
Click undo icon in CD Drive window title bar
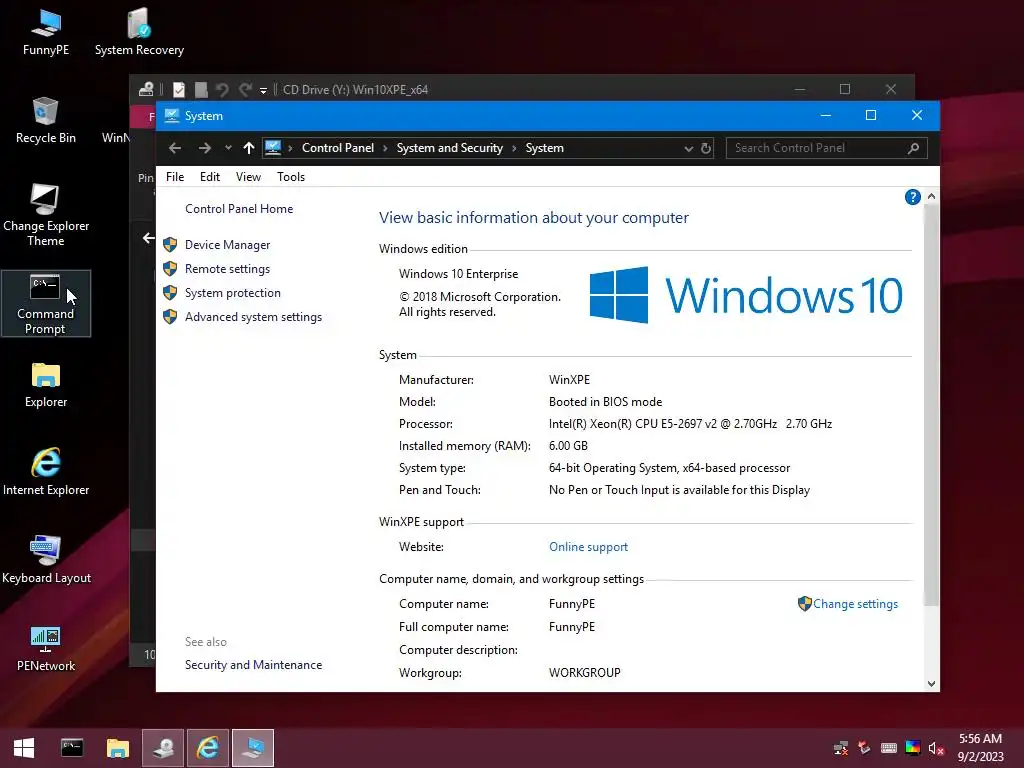[x=223, y=89]
